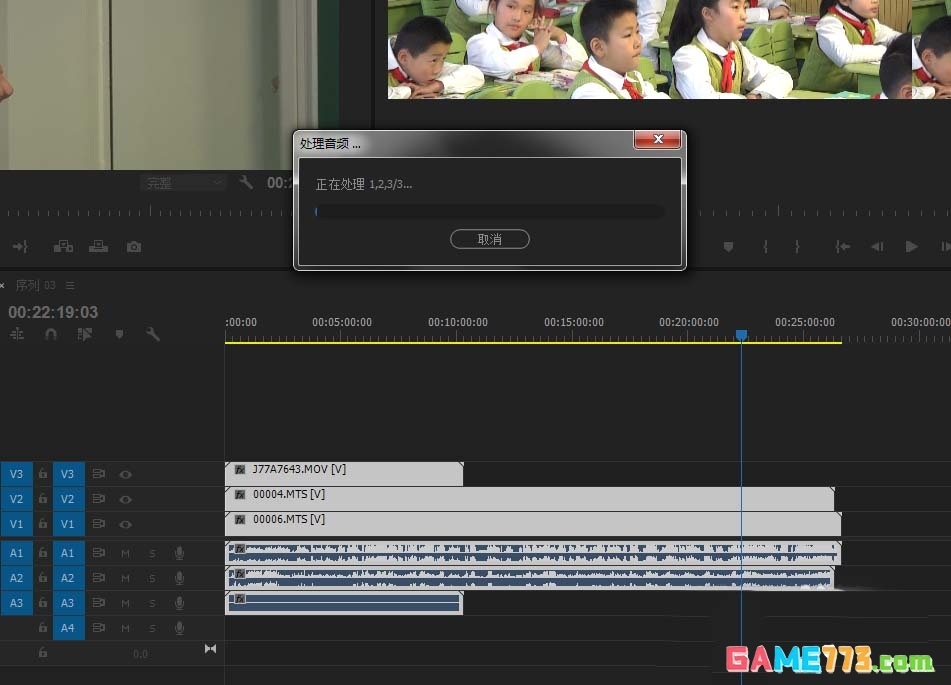Toggle track lock on V2
The image size is (951, 685).
pyautogui.click(x=42, y=498)
